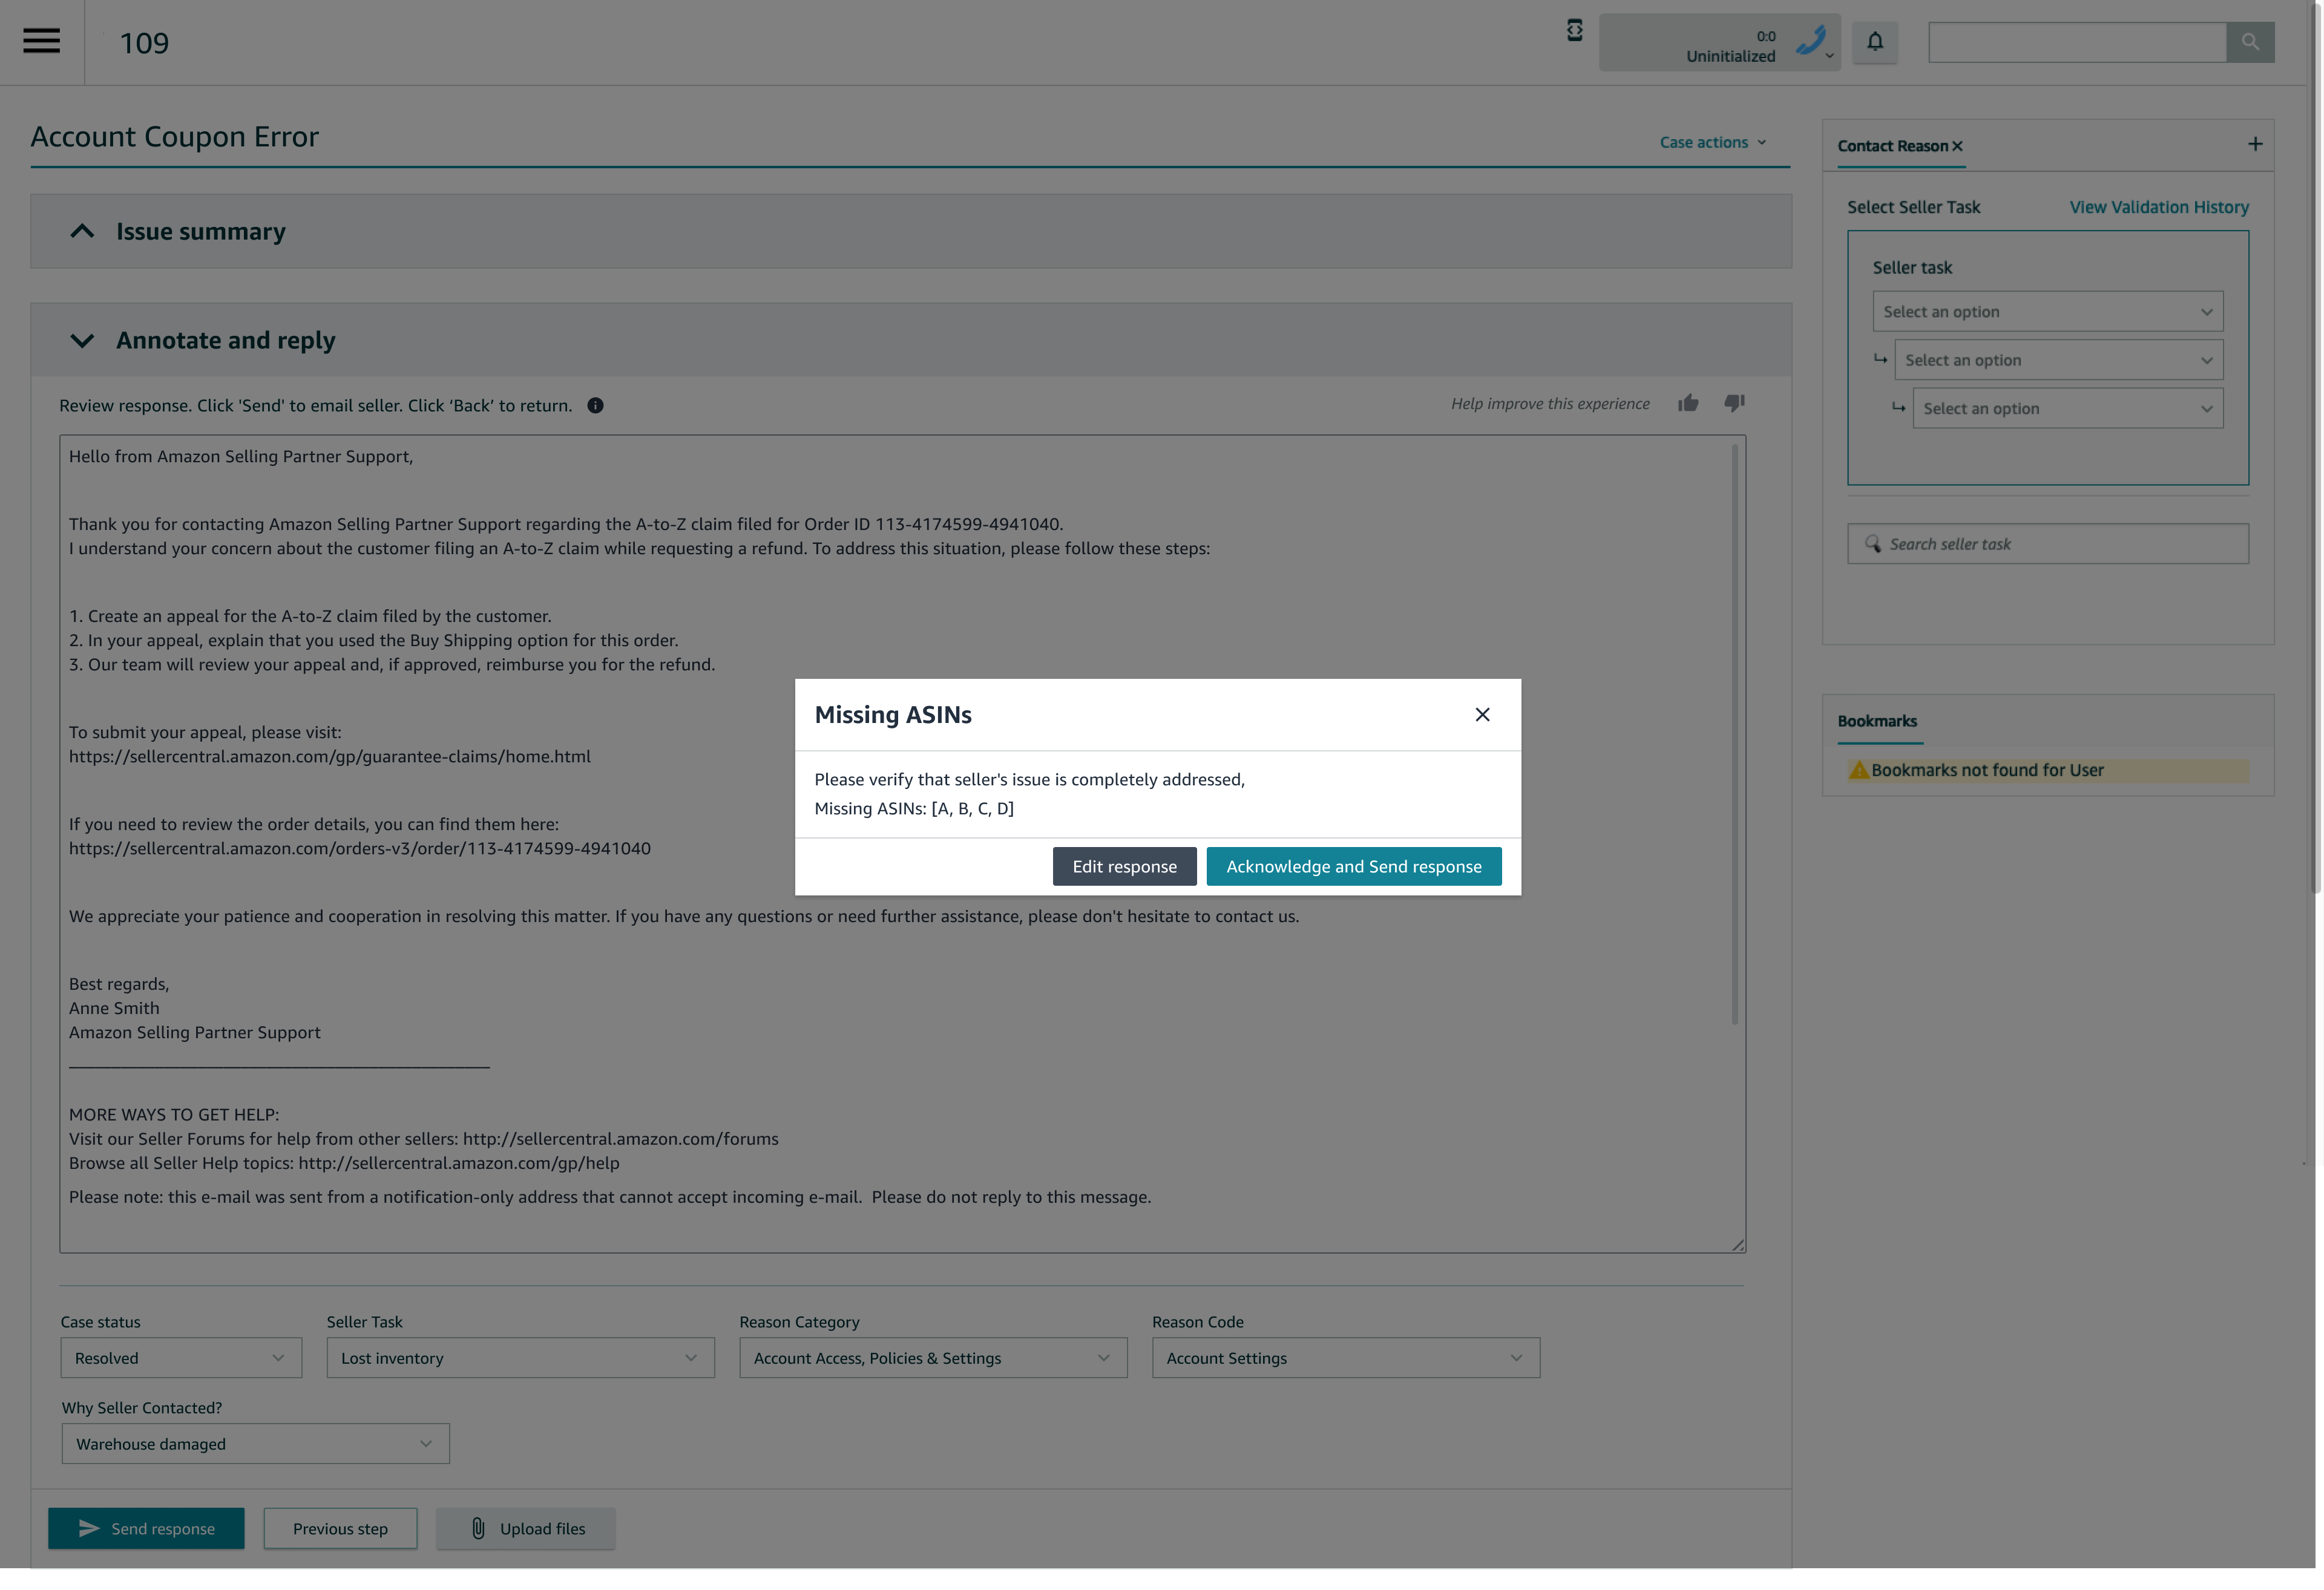
Task: Click the send arrow icon on Send response
Action: tap(89, 1528)
